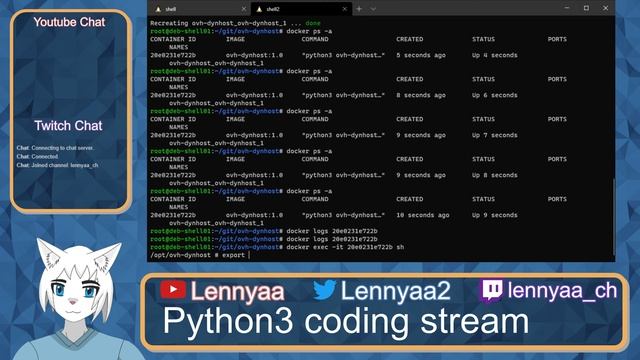640x360 pixels.
Task: Click chat line "Chat: Connected"
Action: click(x=37, y=156)
